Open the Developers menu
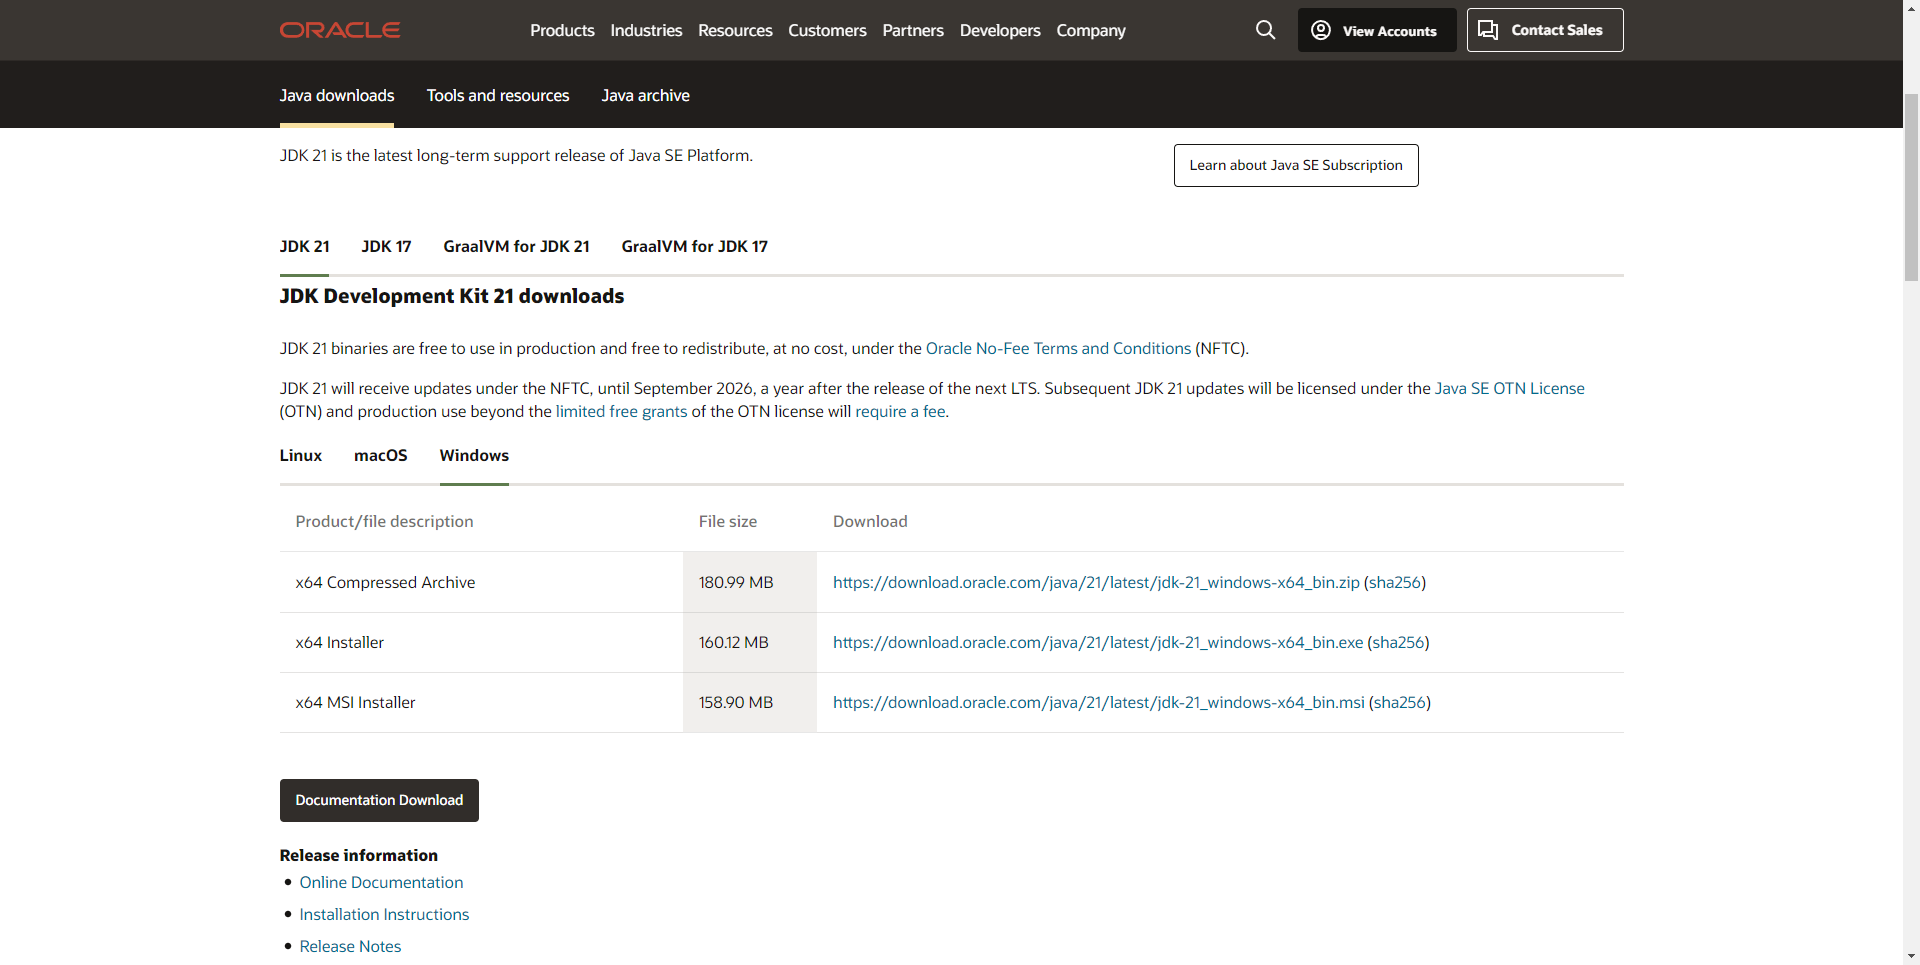Screen dimensions: 1920x965 pos(1000,30)
